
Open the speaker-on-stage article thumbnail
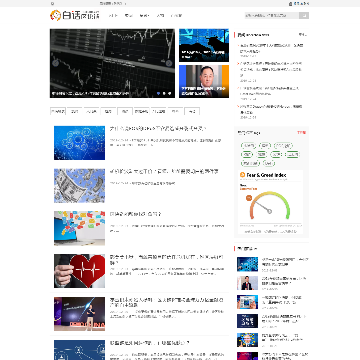tap(79, 314)
